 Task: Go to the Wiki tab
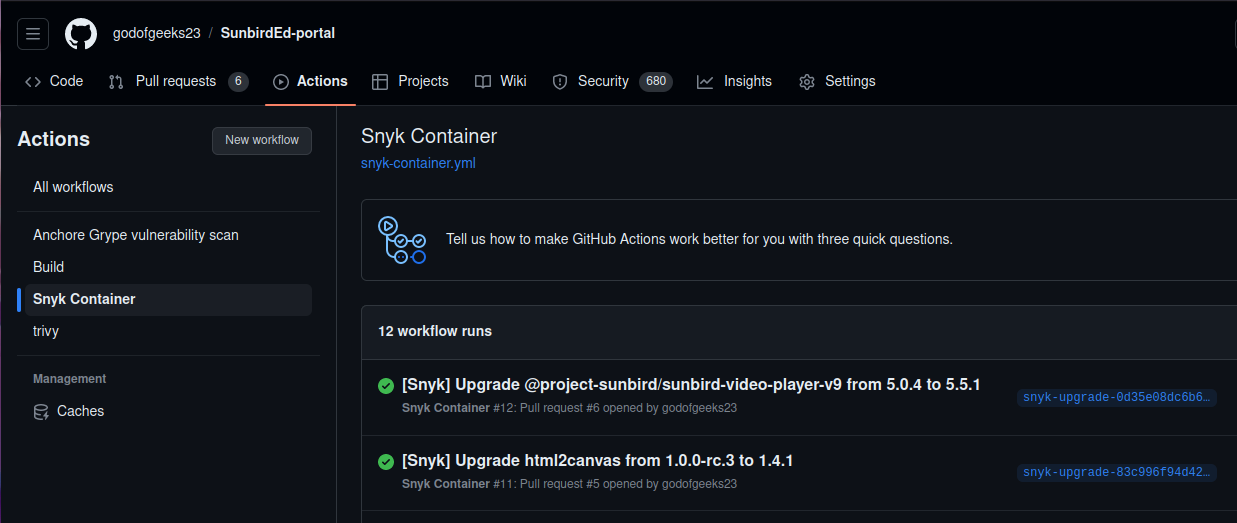501,81
